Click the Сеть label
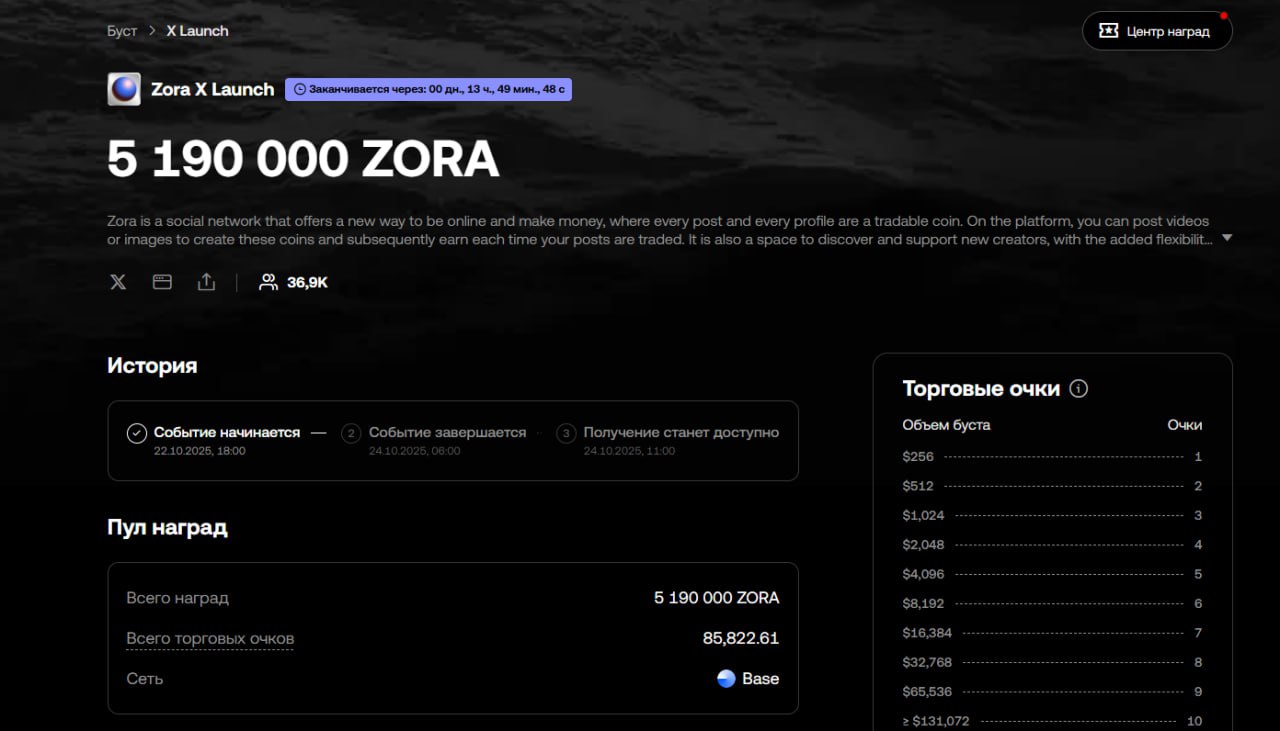 tap(144, 678)
